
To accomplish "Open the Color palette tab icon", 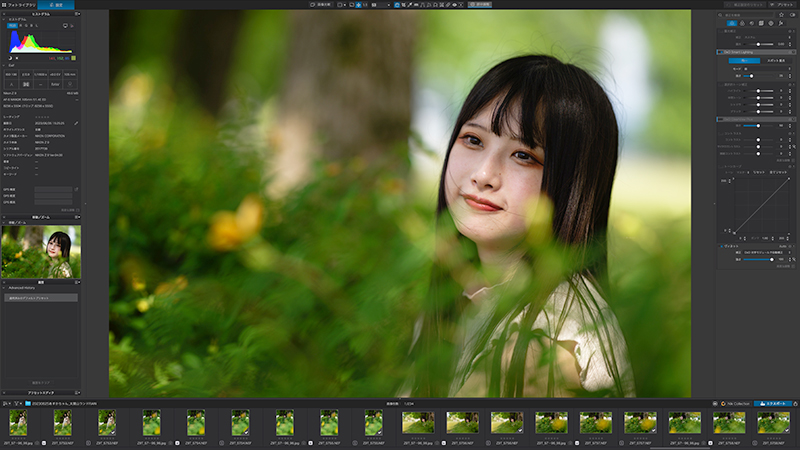I will coord(742,23).
